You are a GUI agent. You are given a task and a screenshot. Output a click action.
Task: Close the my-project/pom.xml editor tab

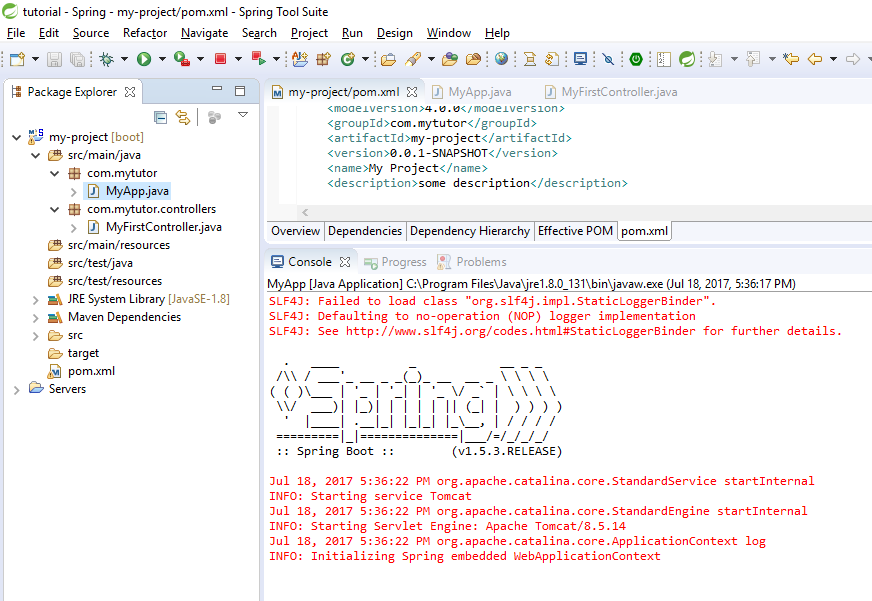(x=412, y=92)
